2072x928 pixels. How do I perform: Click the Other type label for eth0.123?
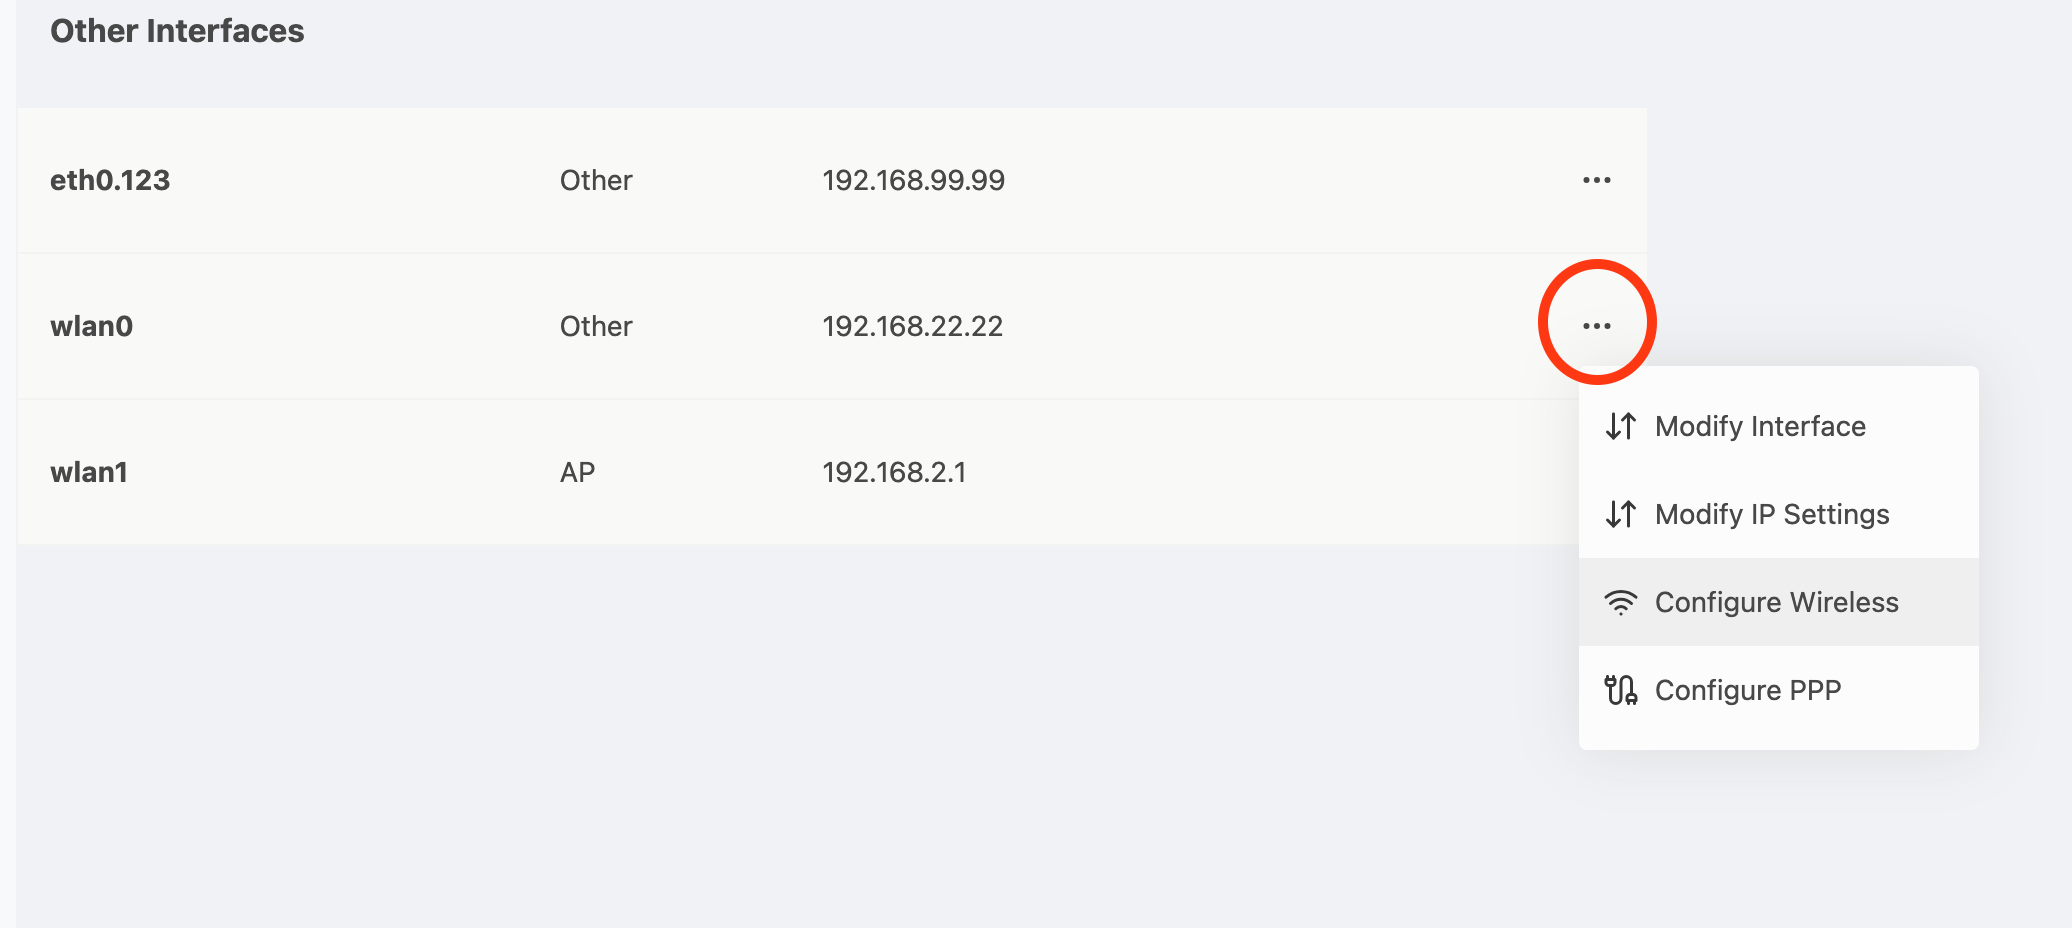[x=596, y=180]
